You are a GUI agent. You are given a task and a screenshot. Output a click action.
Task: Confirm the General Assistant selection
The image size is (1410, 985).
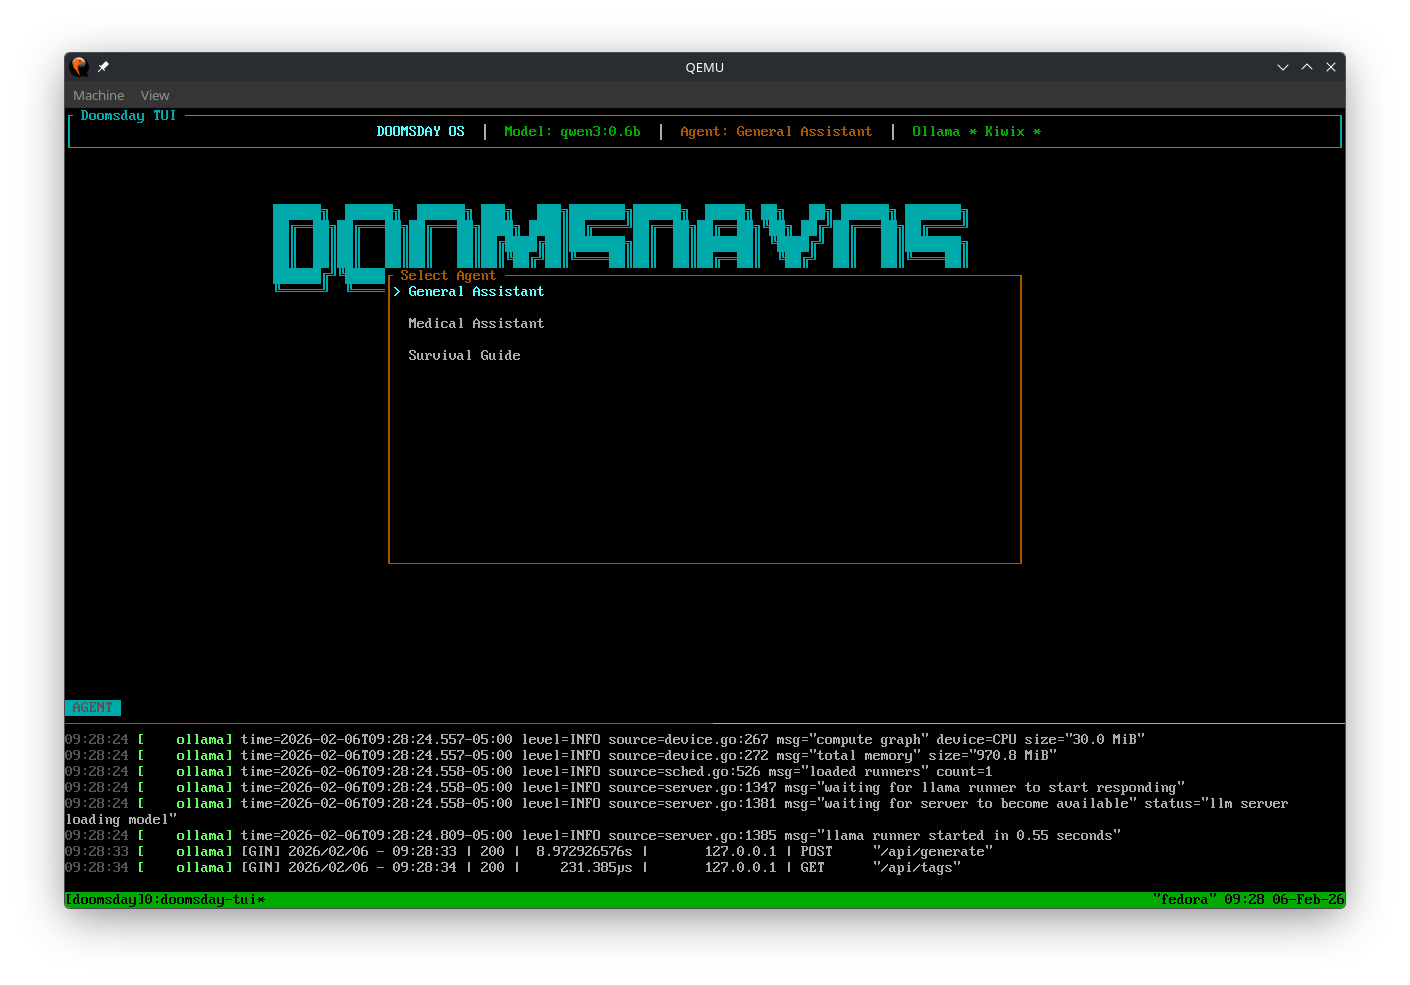click(476, 291)
